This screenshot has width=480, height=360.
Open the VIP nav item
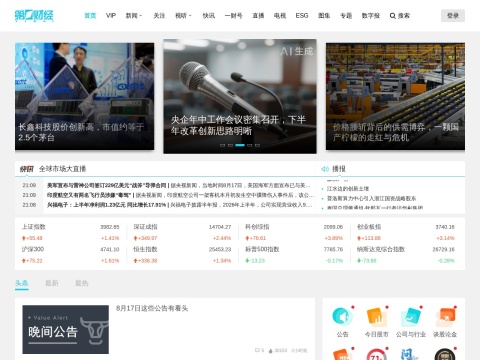pos(111,16)
